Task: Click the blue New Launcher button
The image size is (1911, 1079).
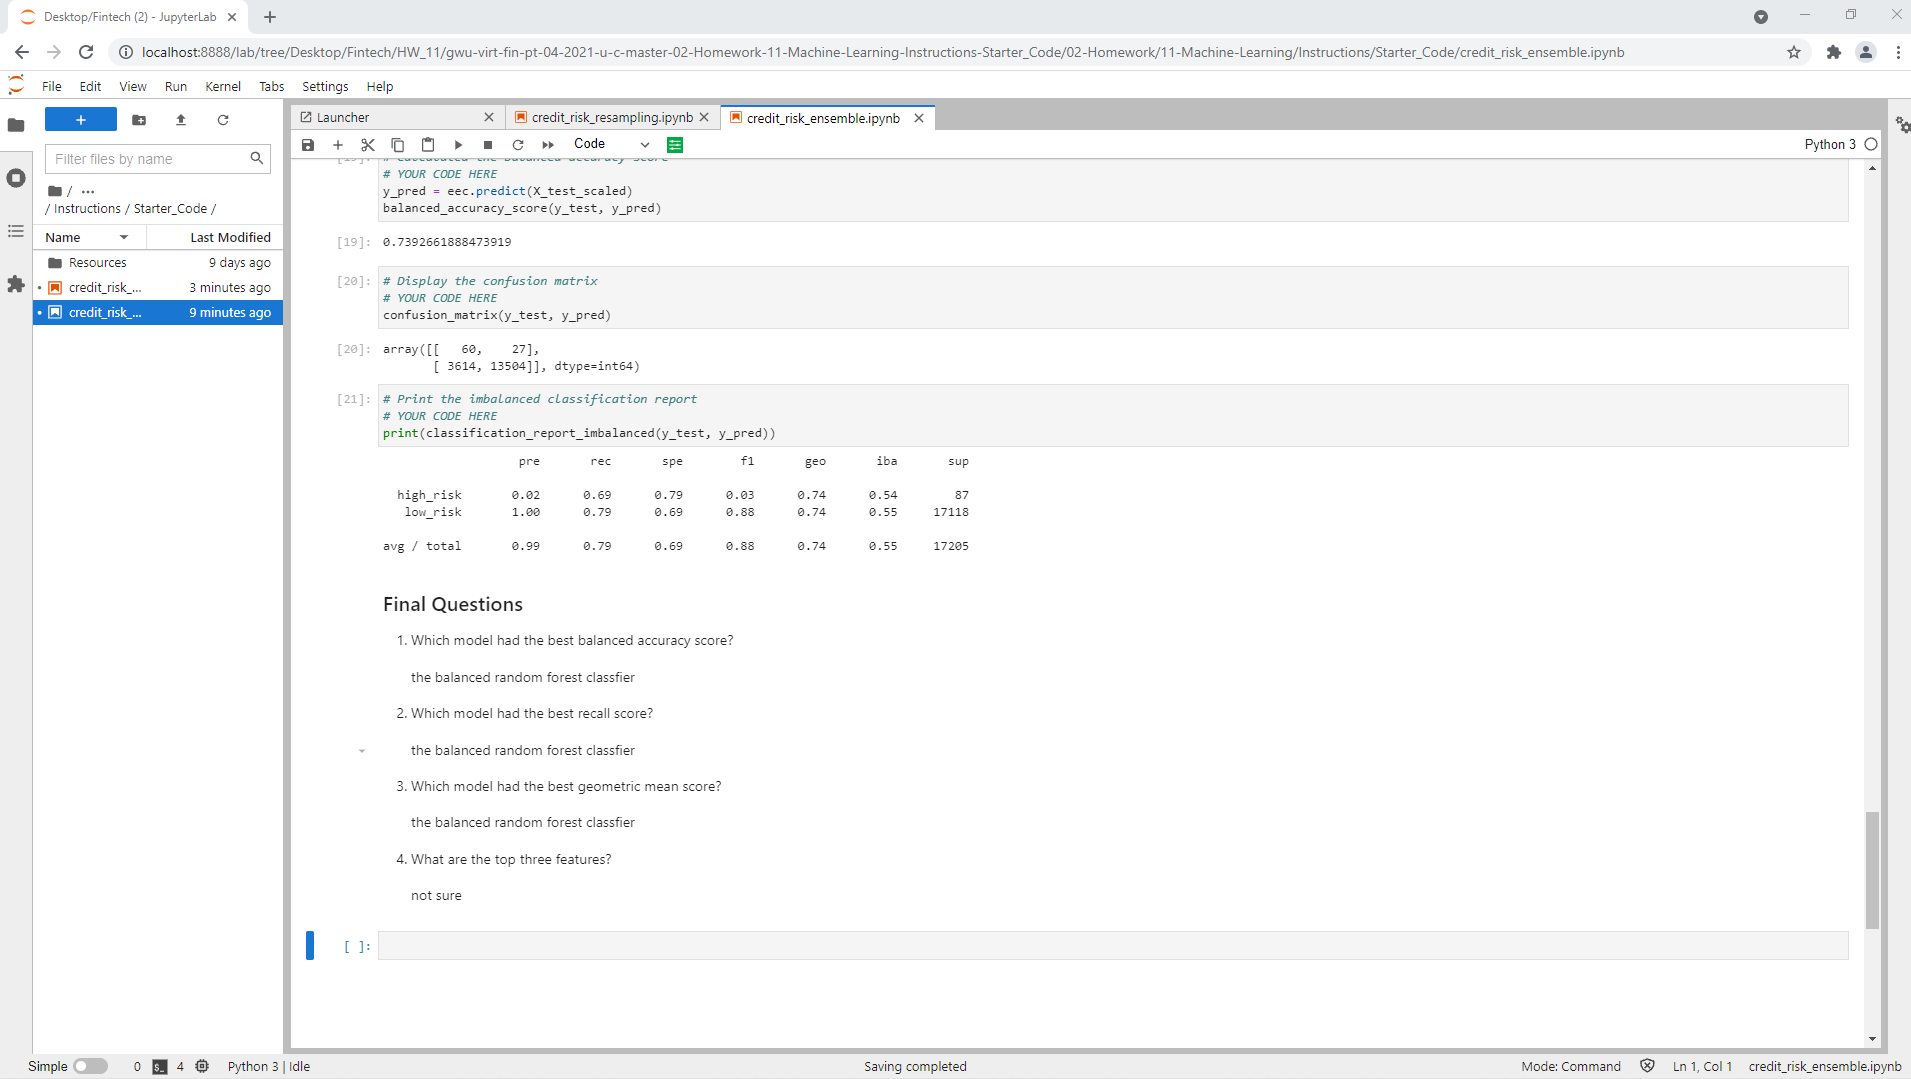Action: click(x=81, y=120)
